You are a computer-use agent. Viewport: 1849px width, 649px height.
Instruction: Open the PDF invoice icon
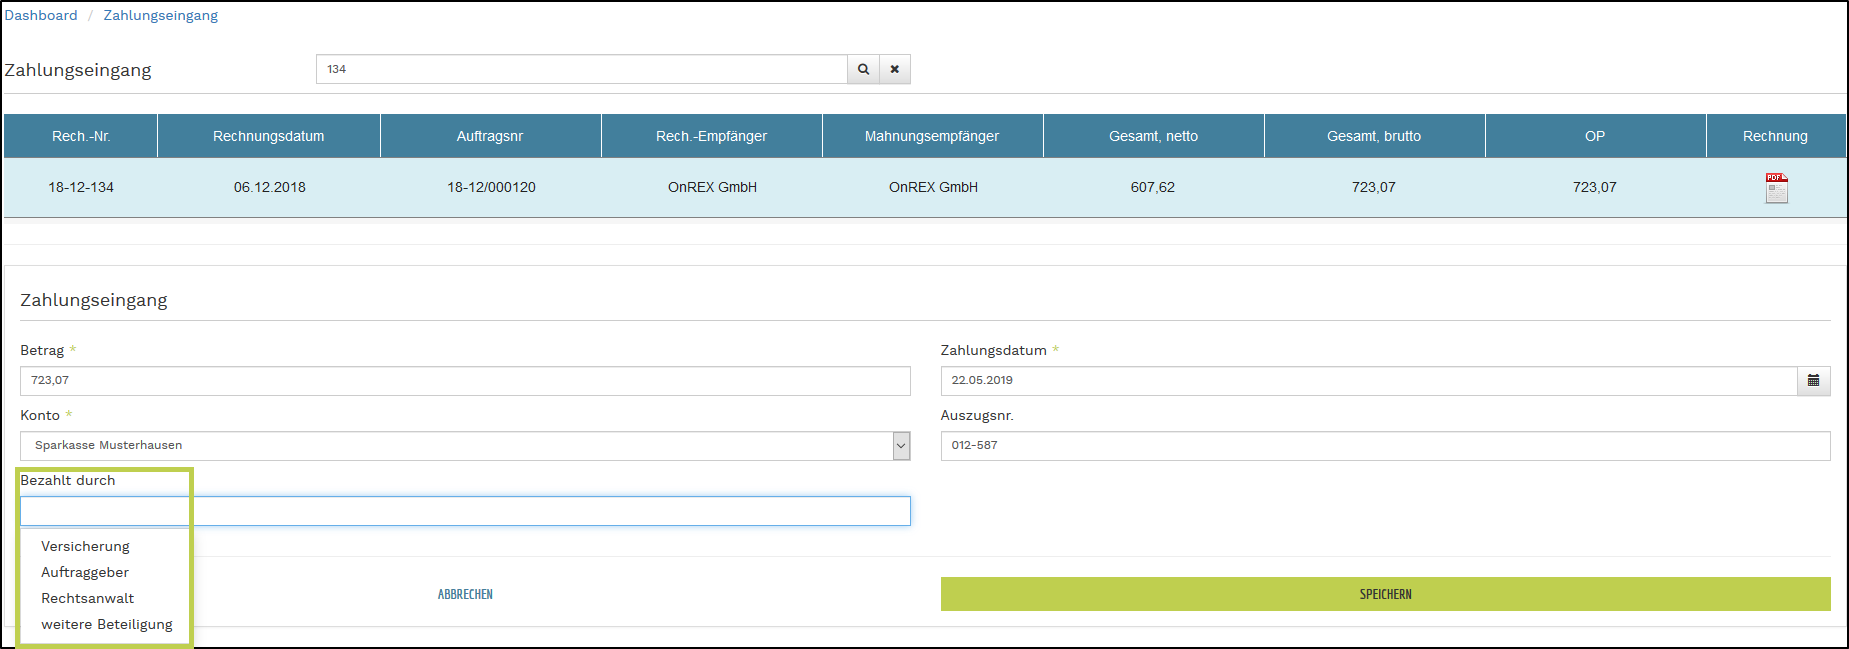pyautogui.click(x=1776, y=188)
